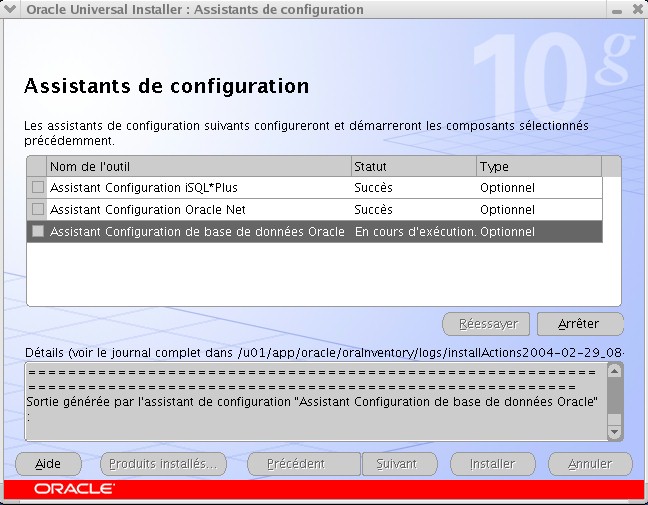Check the iSQL*Plus assistant checkbox
The height and width of the screenshot is (505, 648).
click(x=38, y=187)
